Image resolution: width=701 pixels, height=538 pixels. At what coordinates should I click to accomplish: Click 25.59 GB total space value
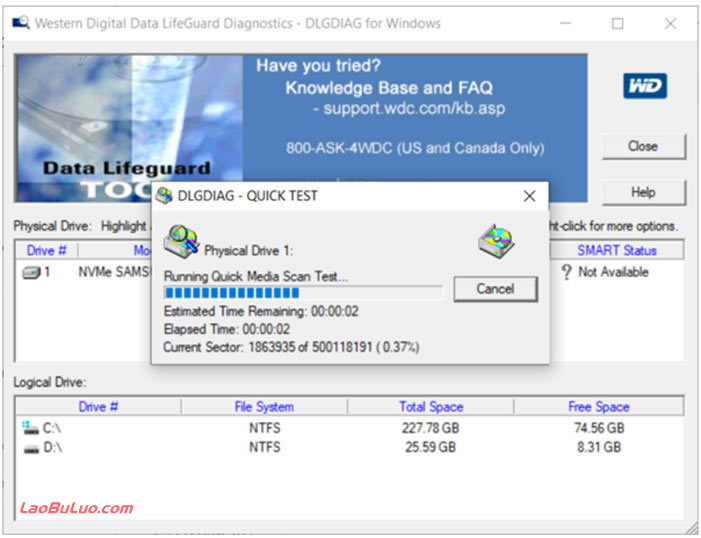pos(431,447)
